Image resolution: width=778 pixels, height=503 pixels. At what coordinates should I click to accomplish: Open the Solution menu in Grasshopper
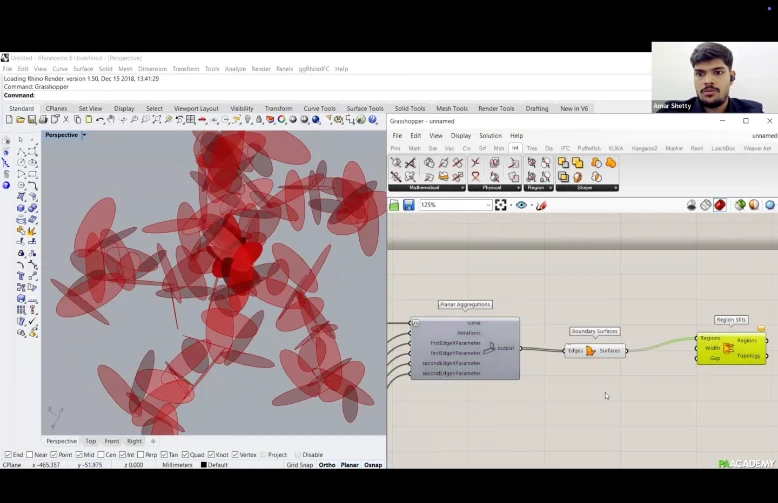(490, 135)
